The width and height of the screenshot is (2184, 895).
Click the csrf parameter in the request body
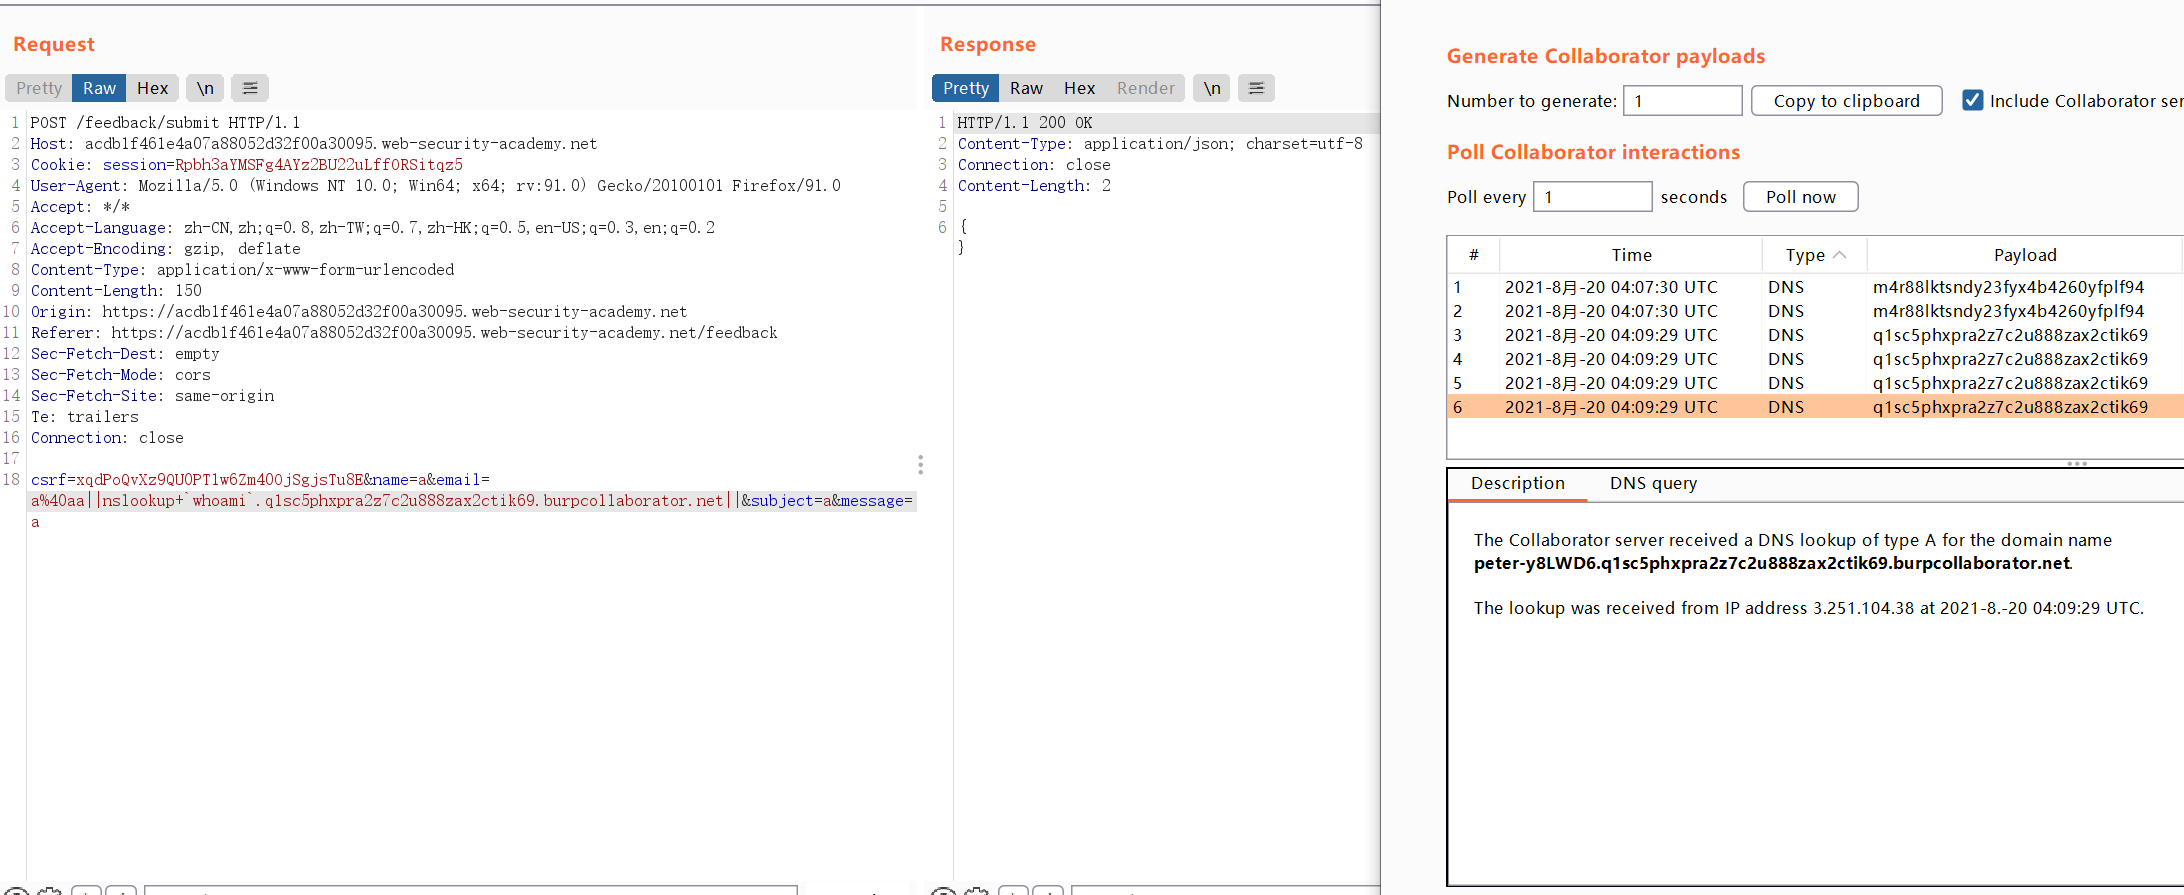tap(196, 480)
